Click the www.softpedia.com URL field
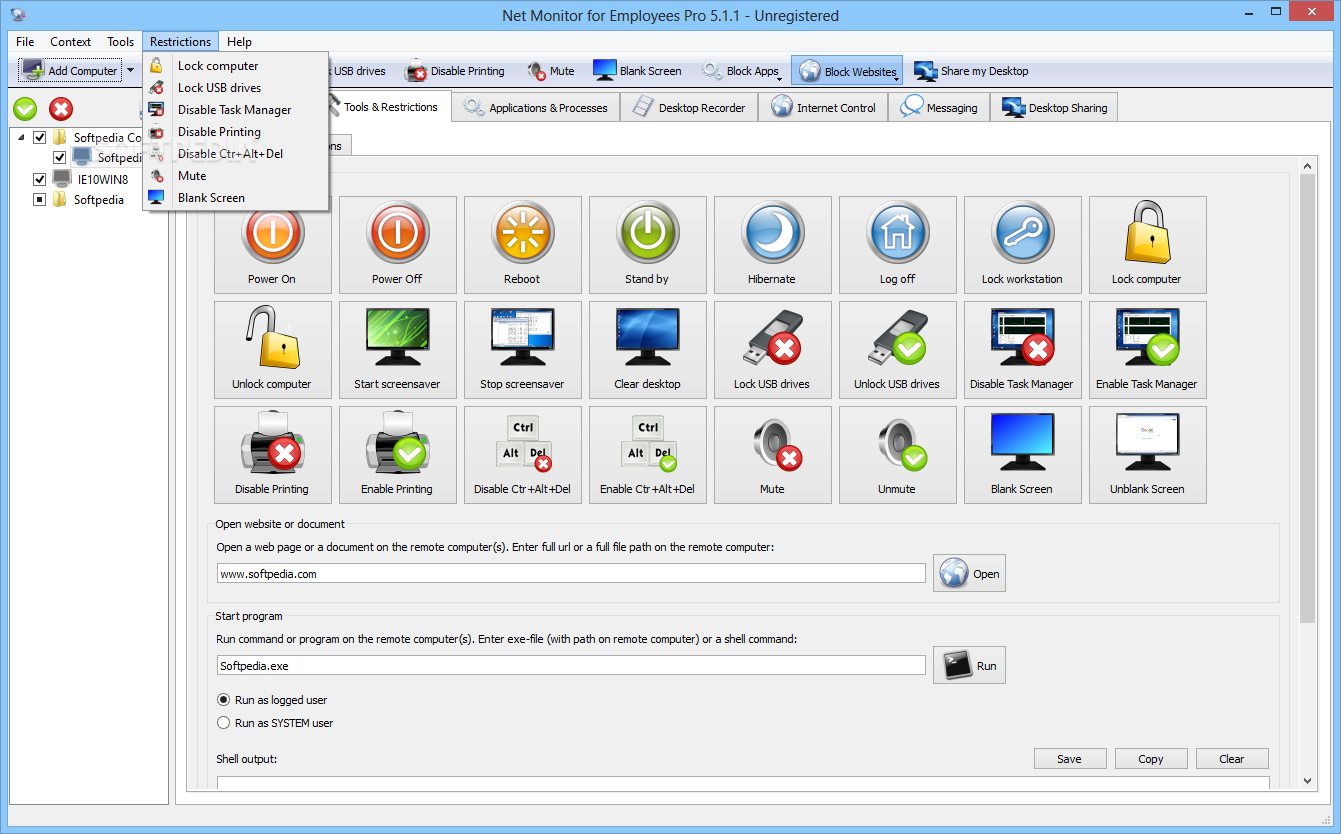1341x834 pixels. pos(571,573)
